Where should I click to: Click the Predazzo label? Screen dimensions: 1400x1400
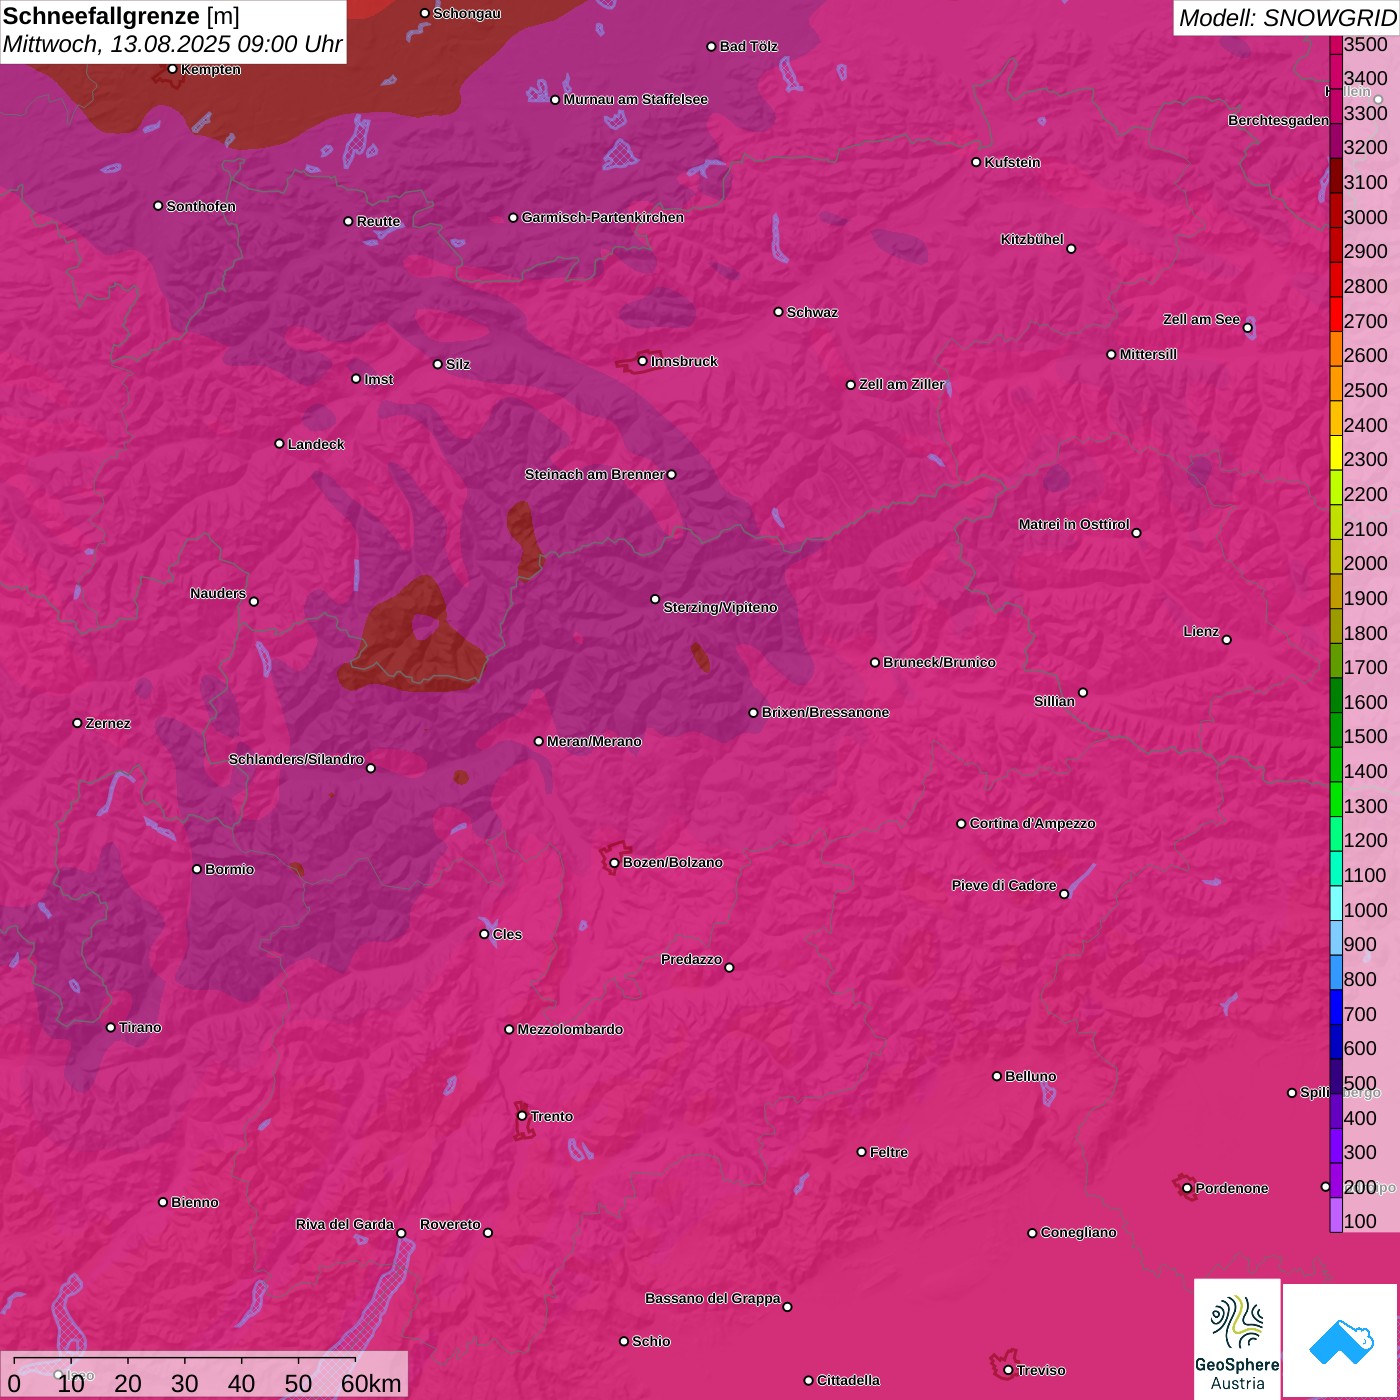(691, 959)
